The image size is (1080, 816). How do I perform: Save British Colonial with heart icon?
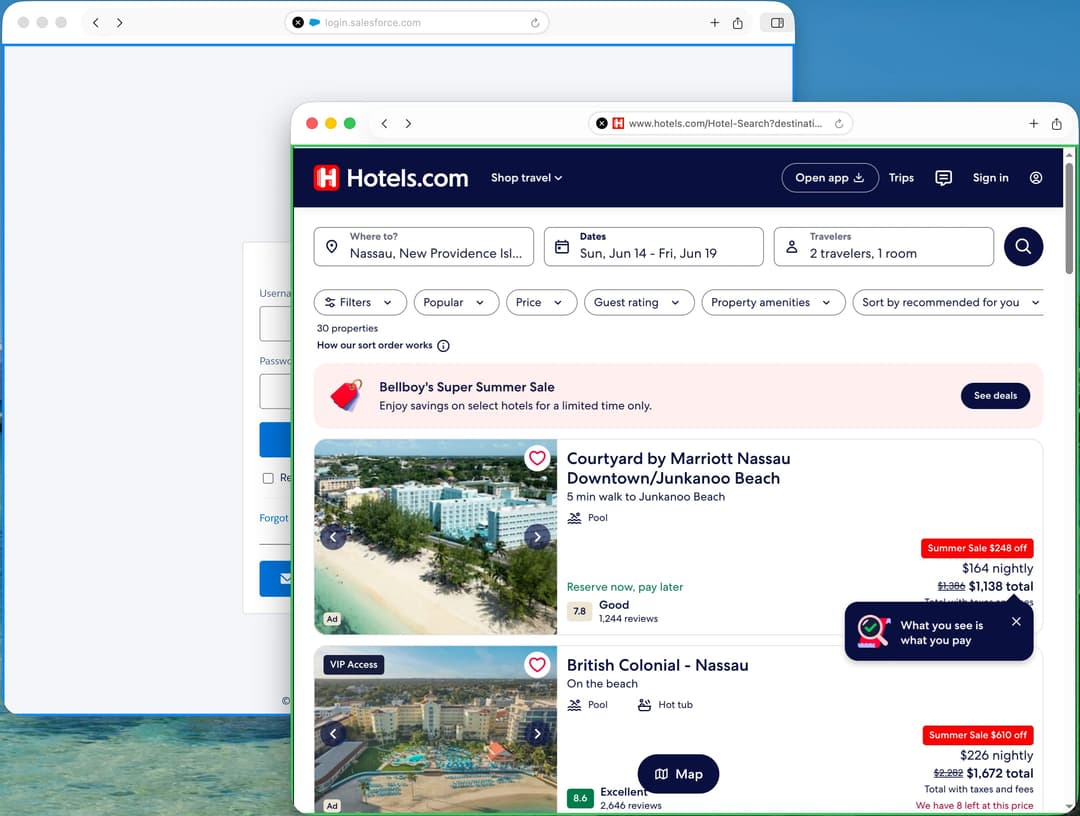[537, 665]
